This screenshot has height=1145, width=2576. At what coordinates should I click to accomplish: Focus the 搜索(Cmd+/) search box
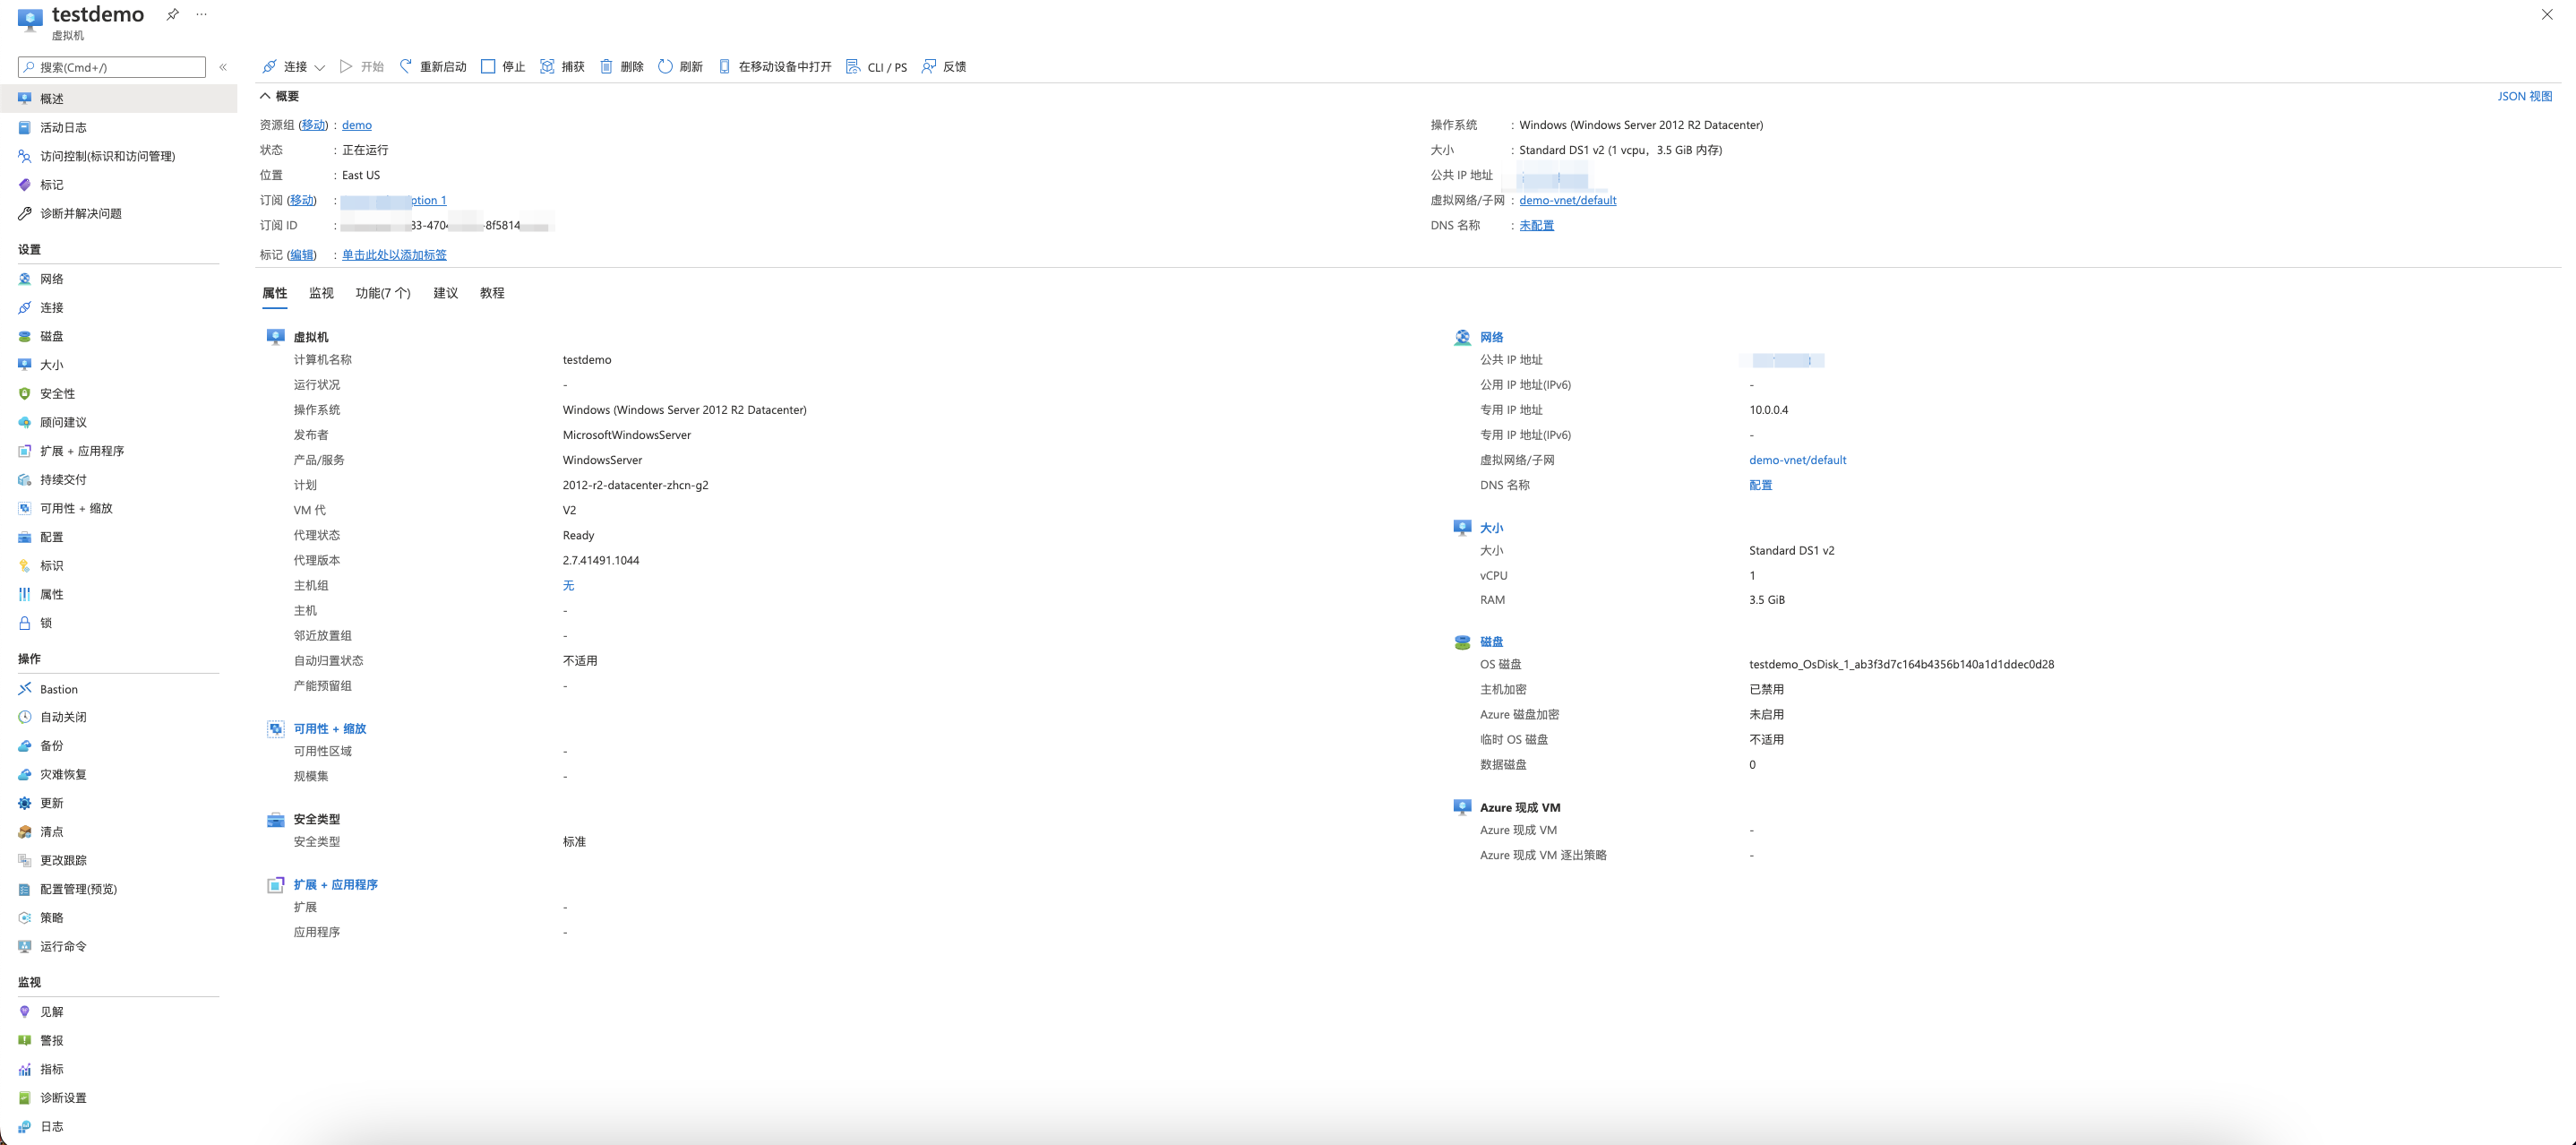coord(112,67)
